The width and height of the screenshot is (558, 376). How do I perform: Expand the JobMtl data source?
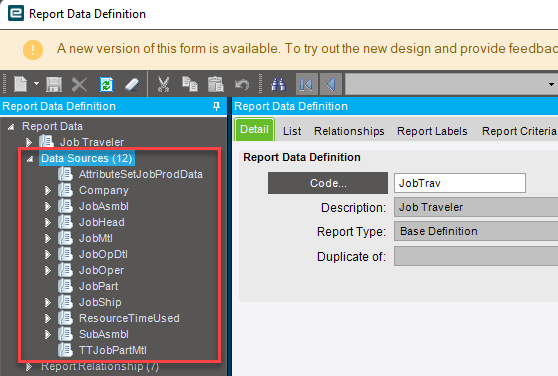pos(48,239)
